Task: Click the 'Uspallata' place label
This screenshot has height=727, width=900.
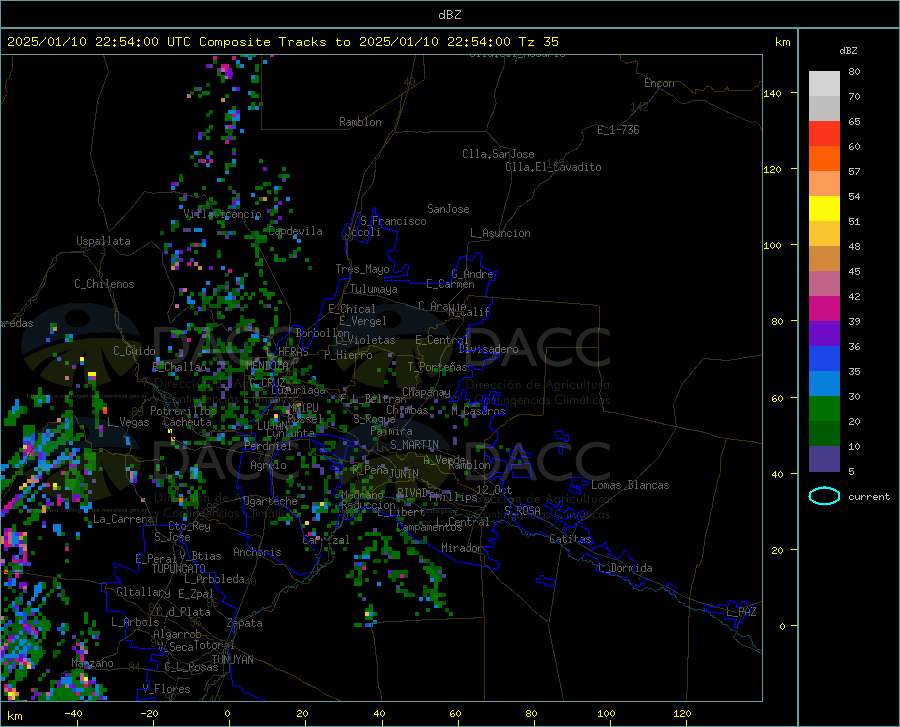Action: coord(103,241)
